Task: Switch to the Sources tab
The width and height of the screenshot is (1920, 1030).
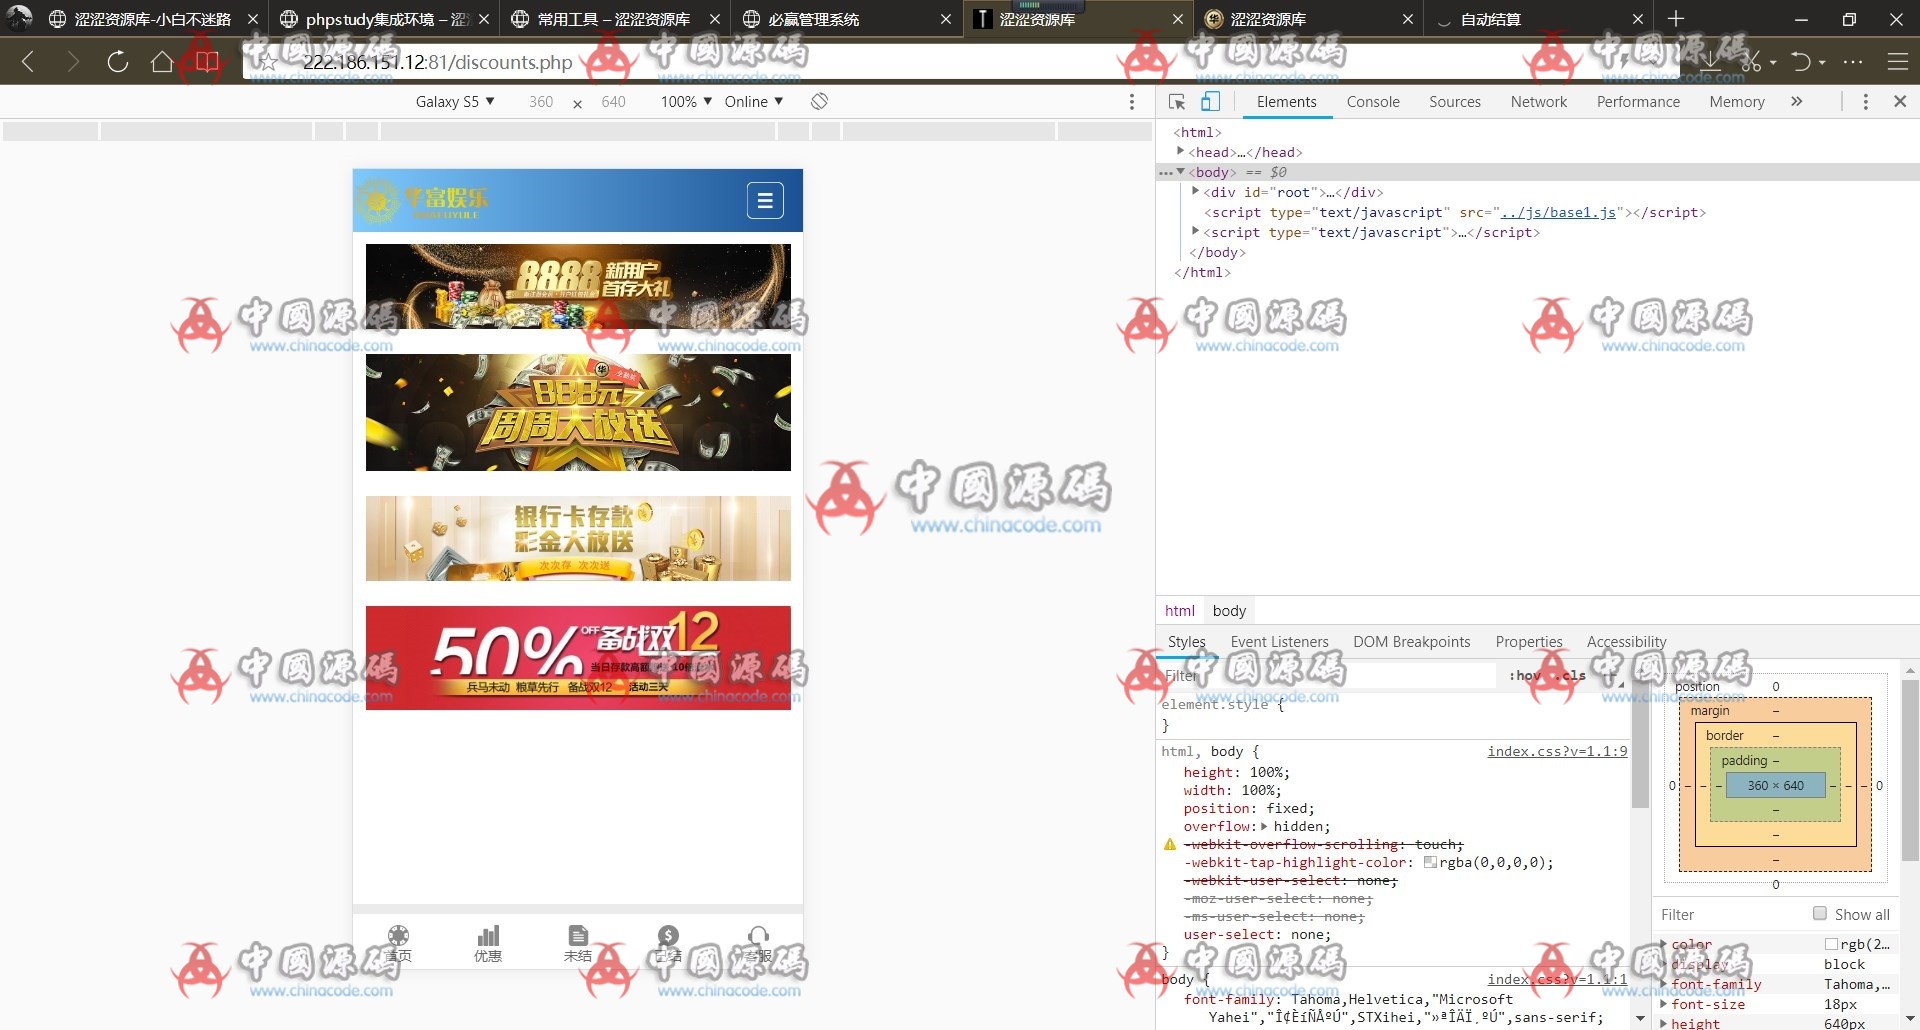Action: point(1455,101)
